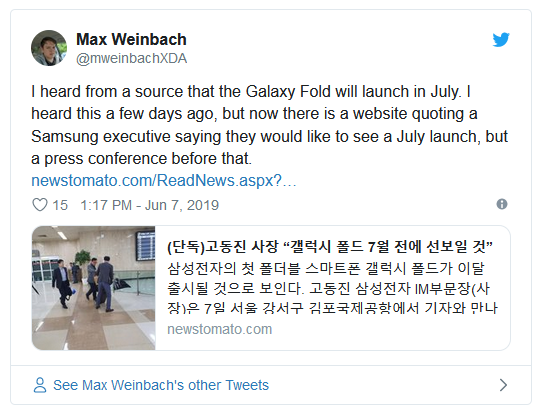Click tweet line 'heard this a few days ago'
Screen dimensions: 538x411
pos(254,114)
